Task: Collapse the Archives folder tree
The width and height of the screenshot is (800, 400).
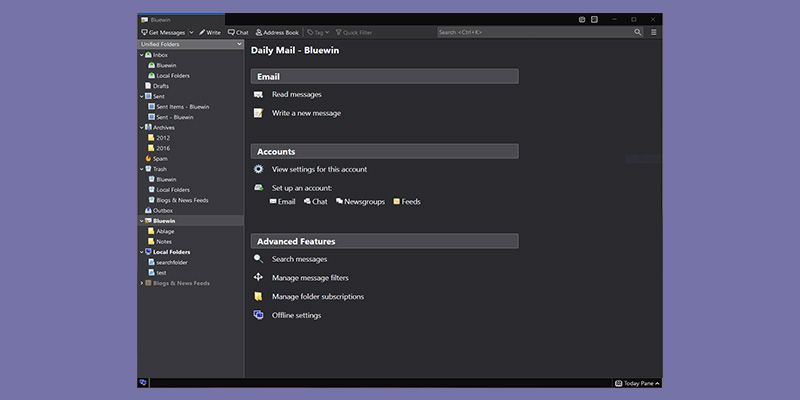Action: click(142, 127)
